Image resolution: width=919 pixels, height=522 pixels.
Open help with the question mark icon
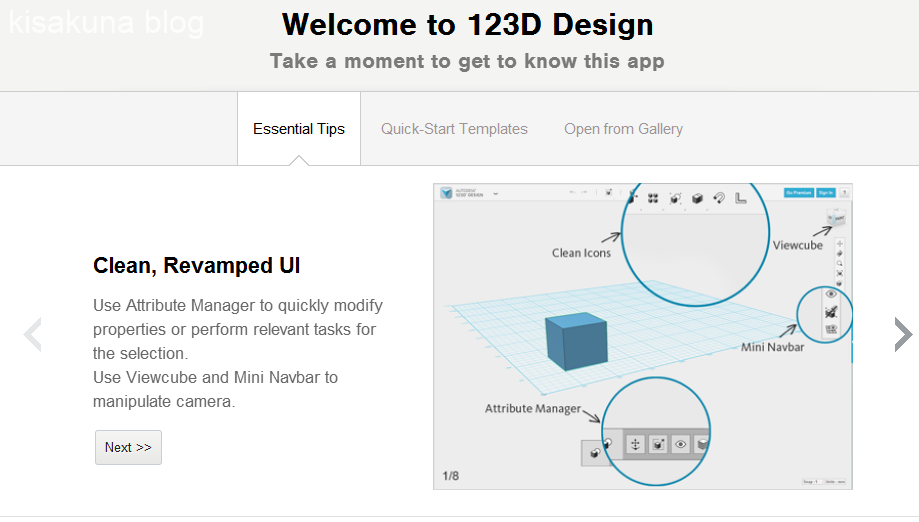[844, 193]
